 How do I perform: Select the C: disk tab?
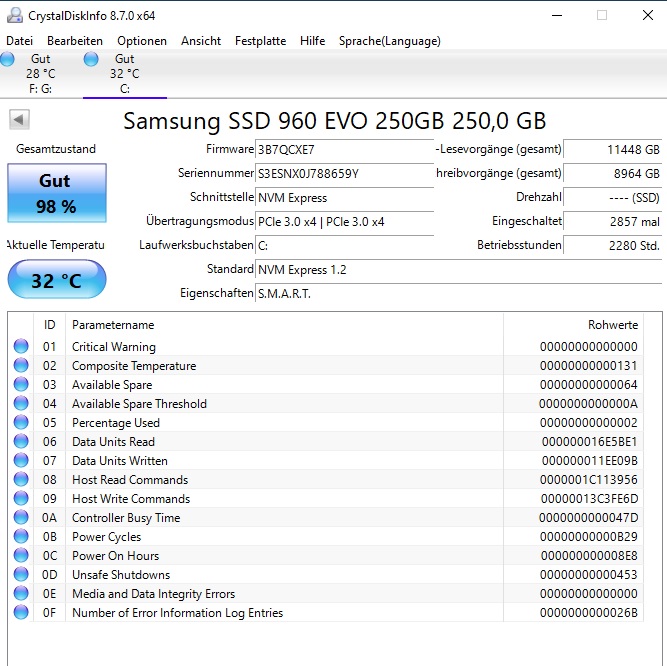pyautogui.click(x=125, y=74)
